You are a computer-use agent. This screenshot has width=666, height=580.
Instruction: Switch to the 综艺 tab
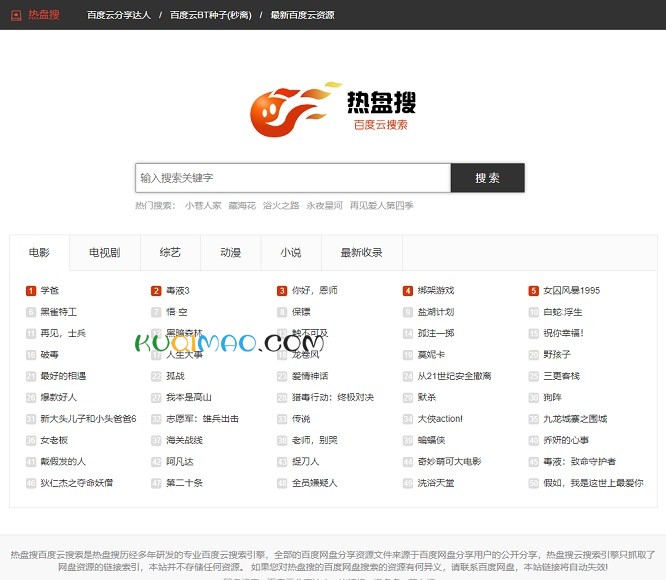[x=170, y=253]
